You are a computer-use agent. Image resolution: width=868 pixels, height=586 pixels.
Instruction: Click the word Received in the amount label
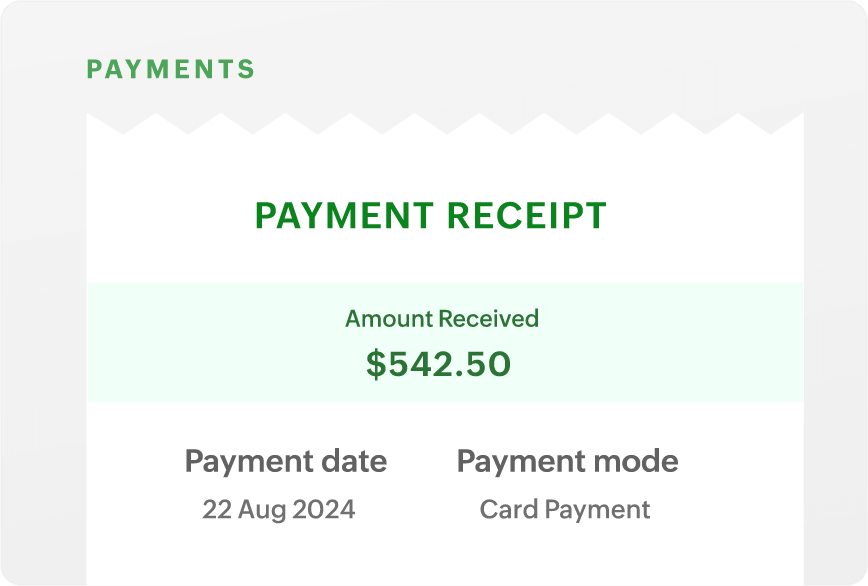(489, 319)
